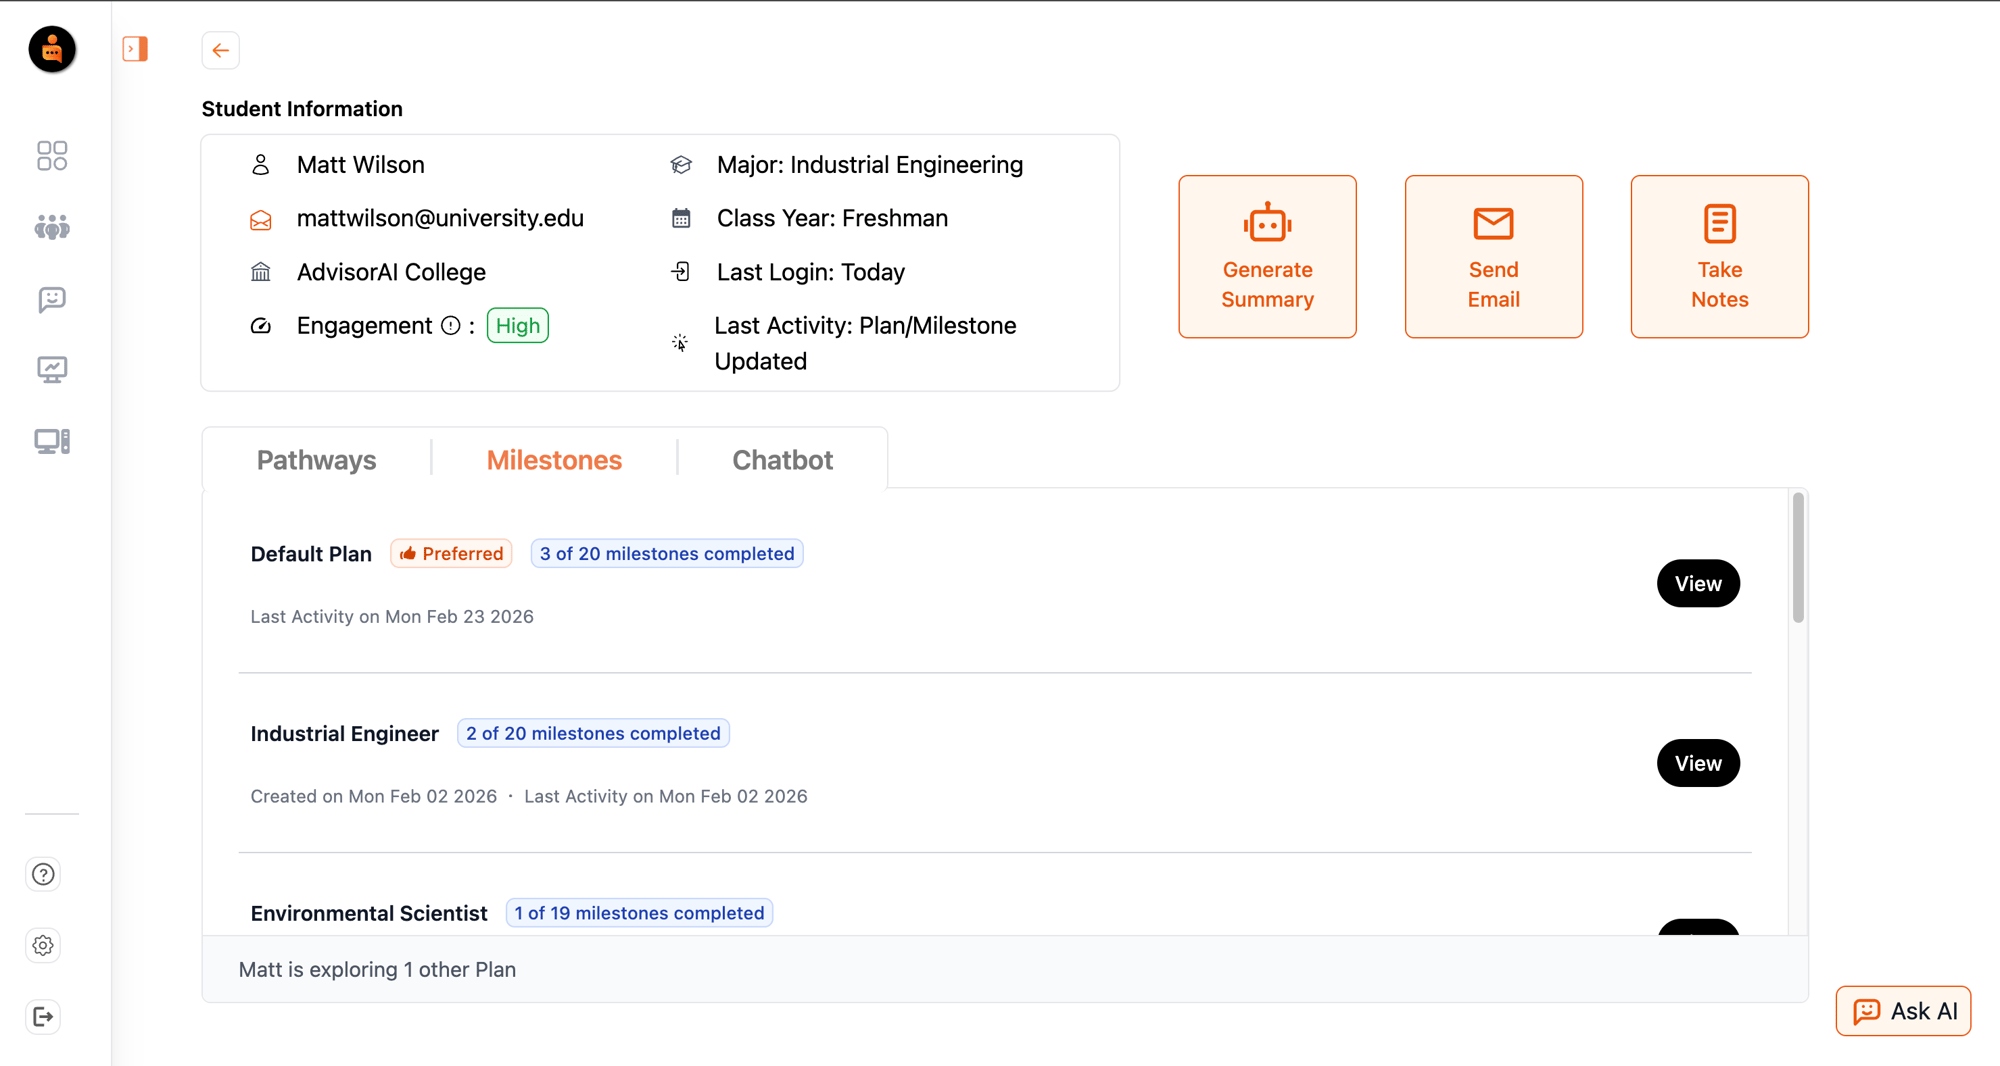Click the AdvisorAI robot avatar at top left
This screenshot has height=1066, width=2000.
(51, 49)
